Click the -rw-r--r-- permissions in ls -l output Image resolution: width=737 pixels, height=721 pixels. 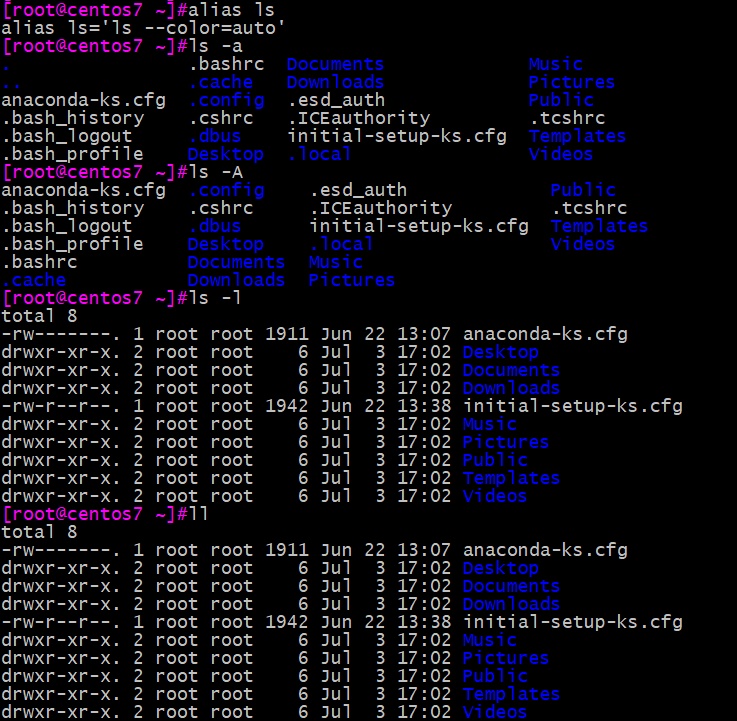tap(60, 406)
